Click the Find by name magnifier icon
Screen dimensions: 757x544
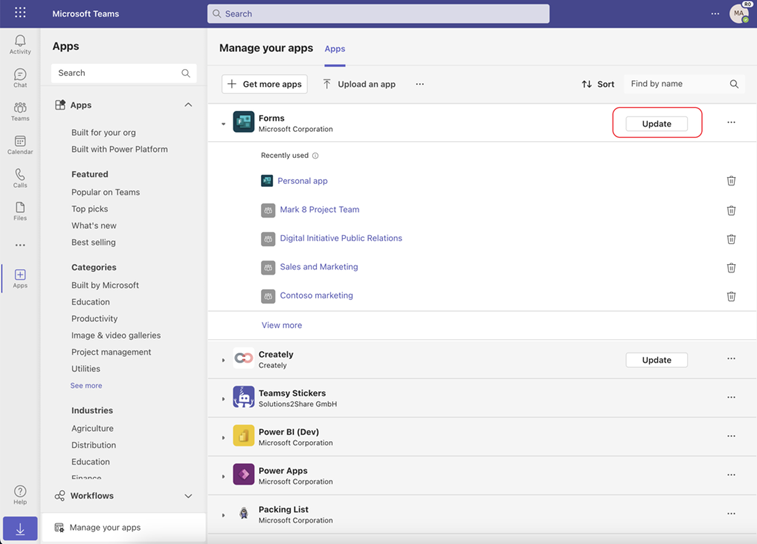pos(734,84)
